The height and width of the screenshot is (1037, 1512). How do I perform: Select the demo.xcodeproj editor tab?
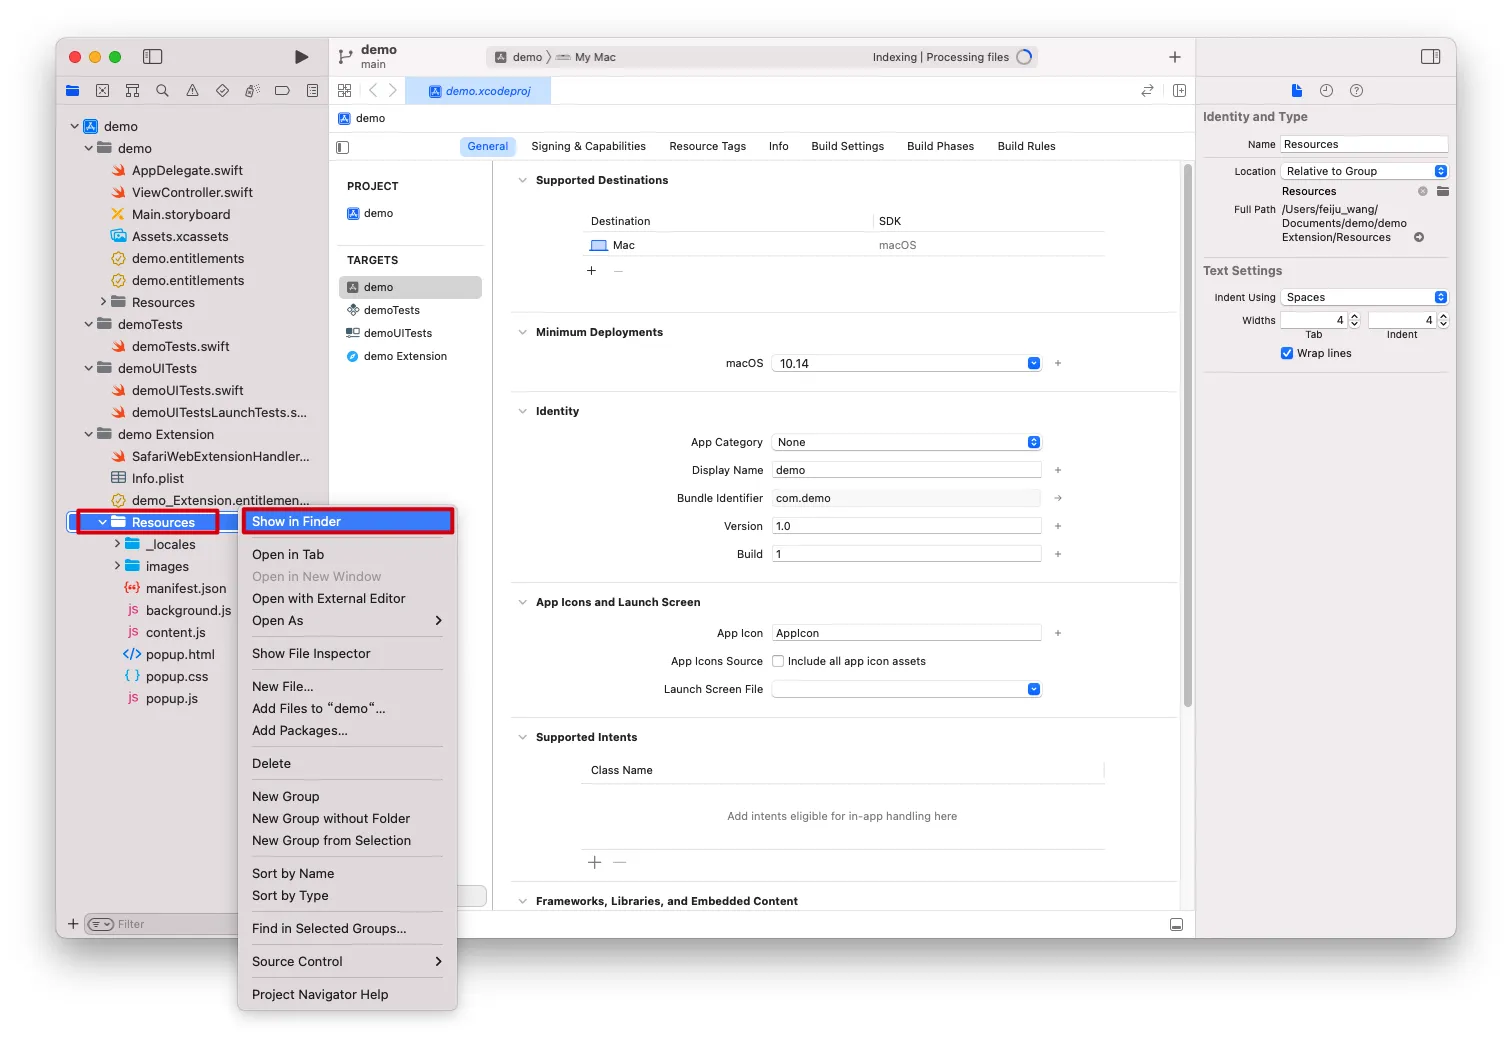[x=479, y=91]
